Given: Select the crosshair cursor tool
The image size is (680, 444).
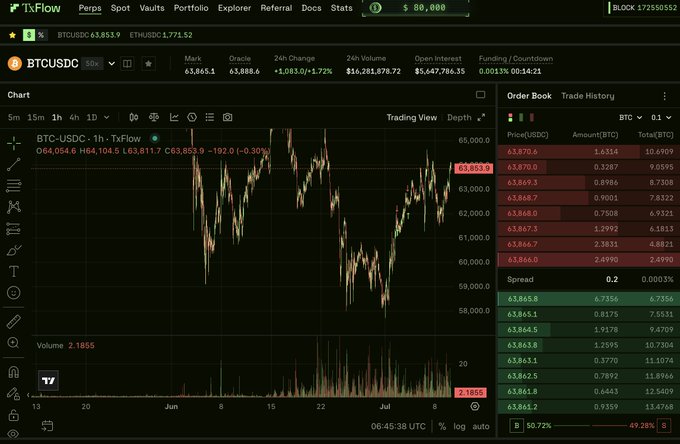Looking at the screenshot, I should pos(14,143).
